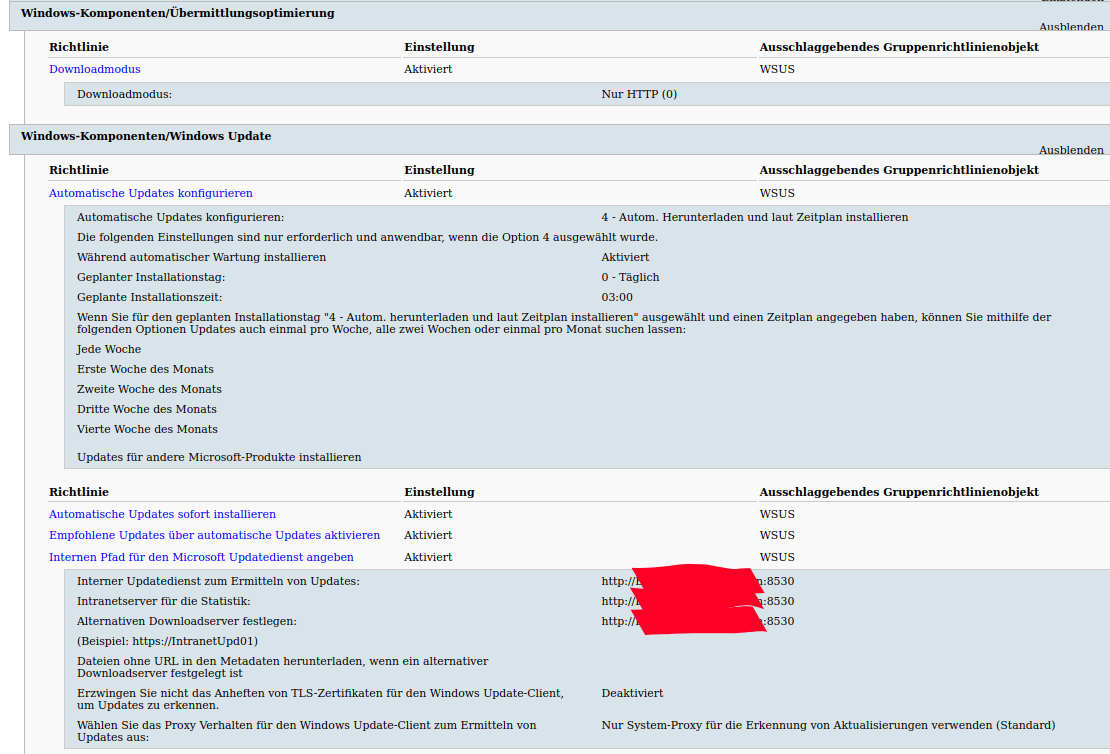Click 'Ausschlaggebendes Gruppenrichtlinienobjekt' header above Downloadmodus row
Viewport: 1110px width, 754px height.
899,47
